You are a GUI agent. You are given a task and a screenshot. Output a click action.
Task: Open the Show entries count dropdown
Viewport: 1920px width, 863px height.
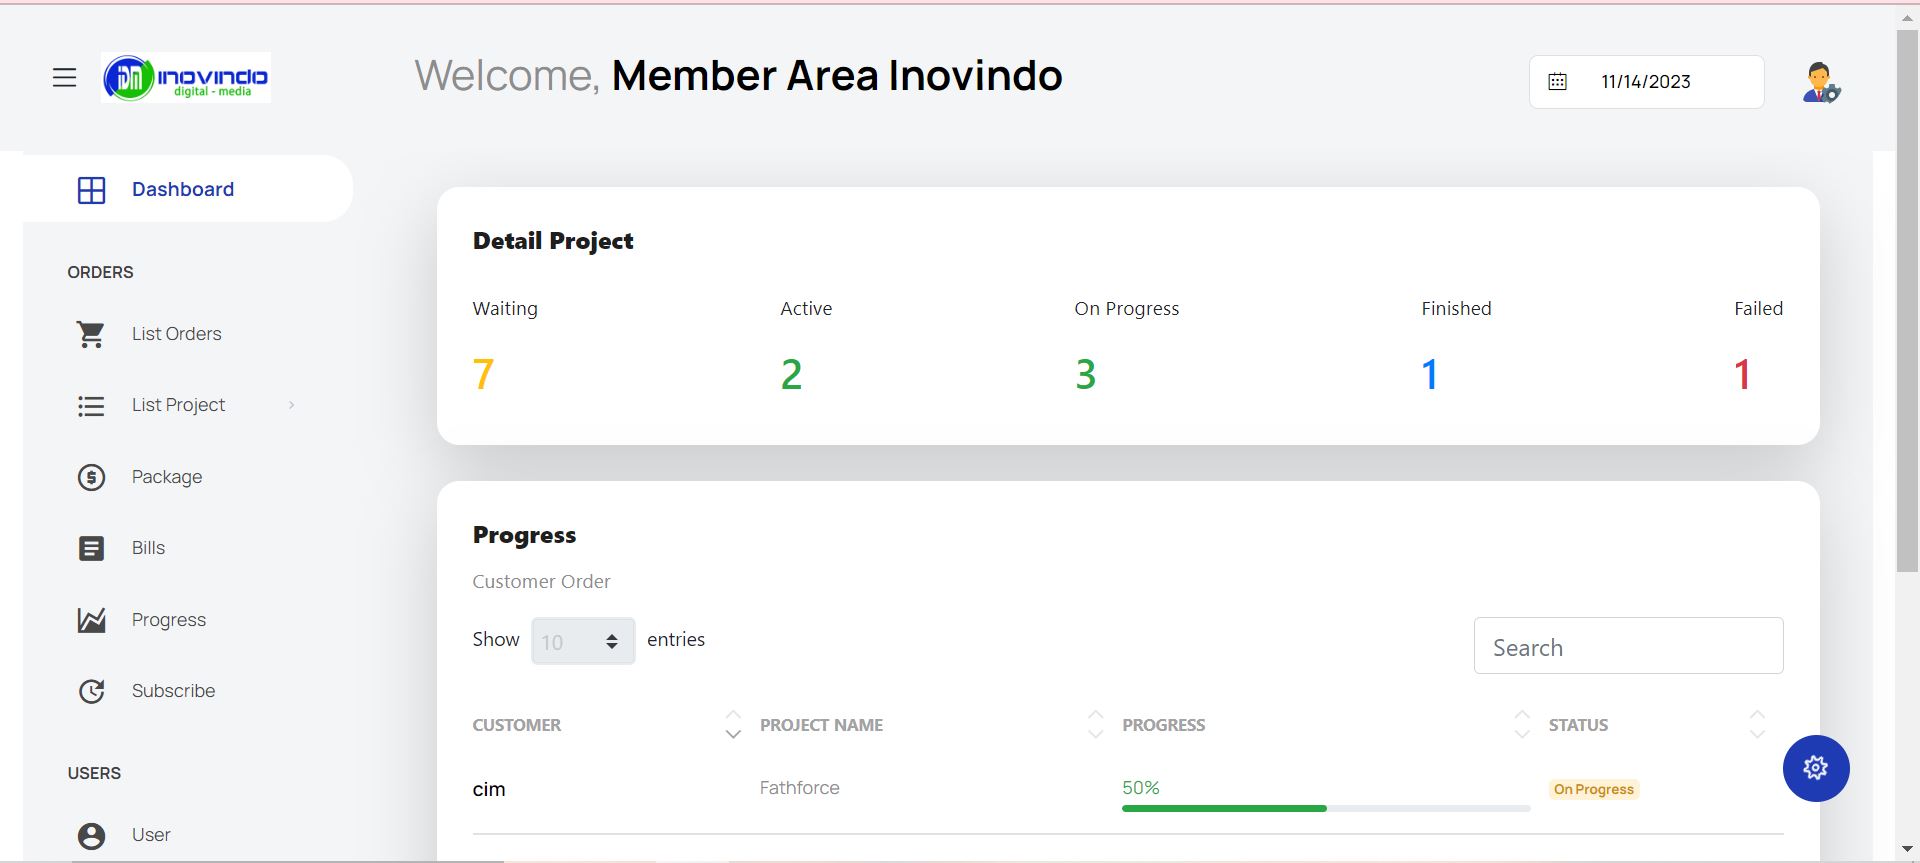[583, 641]
